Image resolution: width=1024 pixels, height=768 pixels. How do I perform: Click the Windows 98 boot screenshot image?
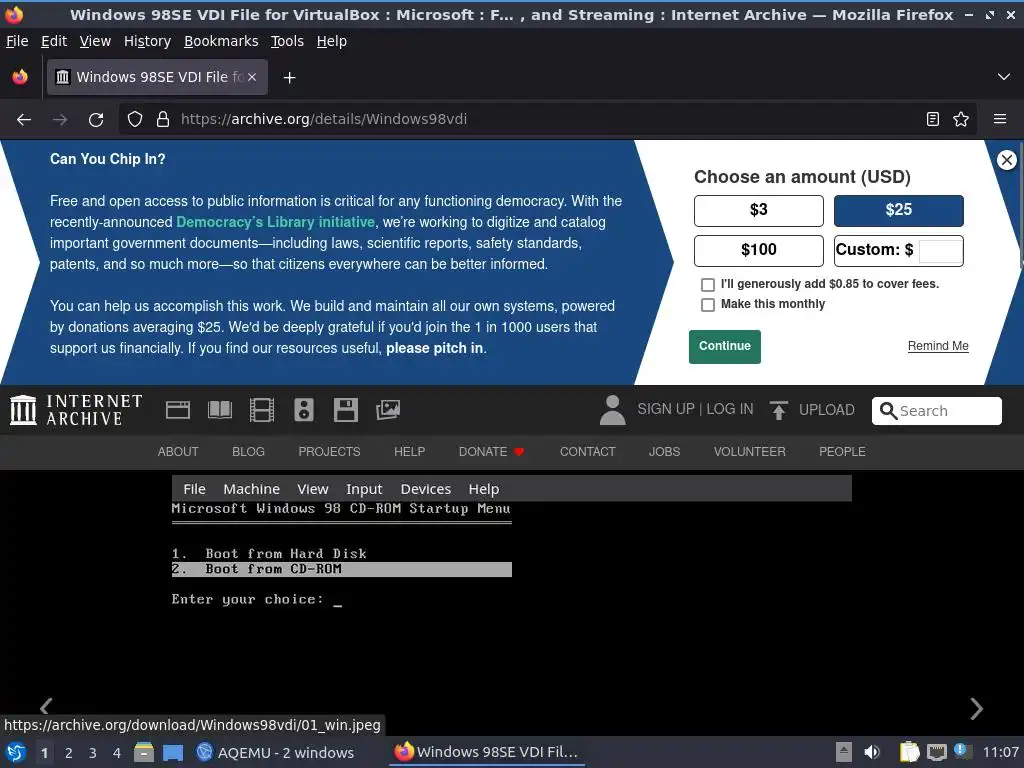[x=511, y=594]
